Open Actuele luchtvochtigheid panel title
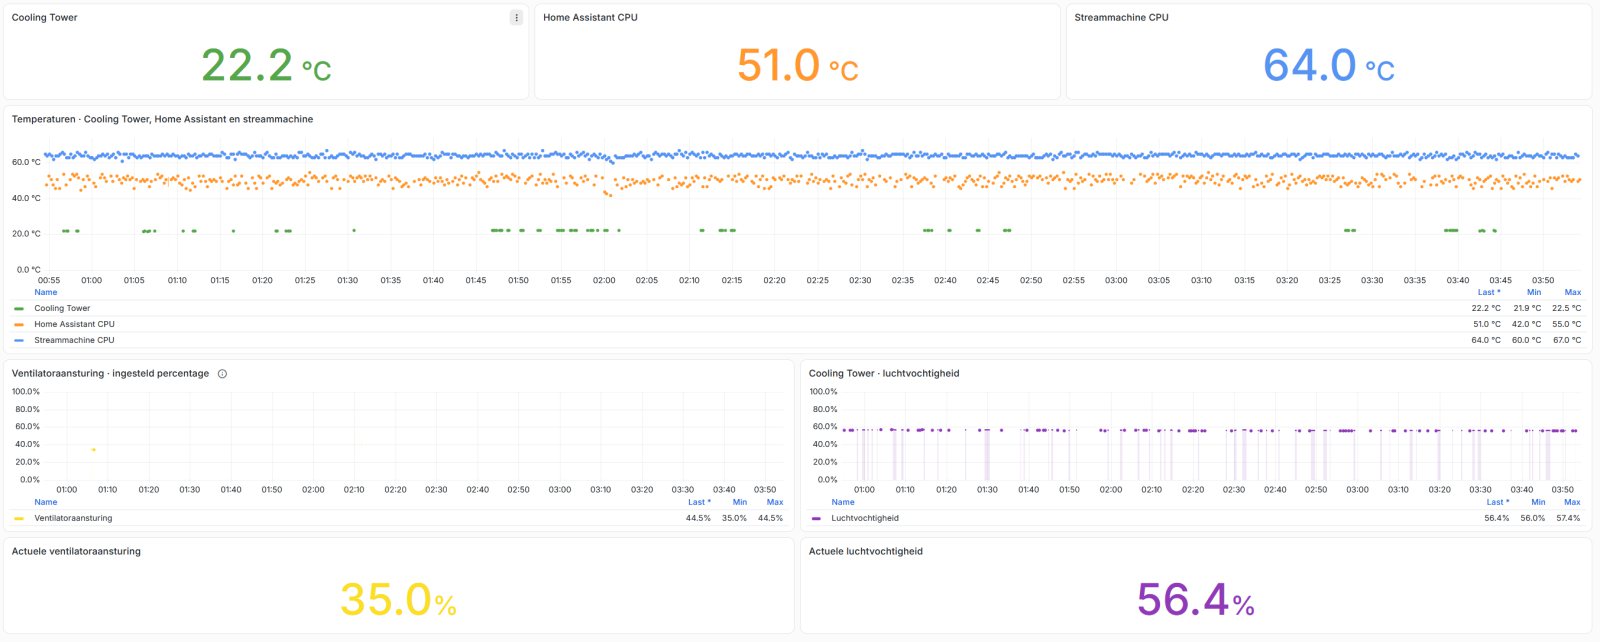The width and height of the screenshot is (1600, 642). click(866, 552)
